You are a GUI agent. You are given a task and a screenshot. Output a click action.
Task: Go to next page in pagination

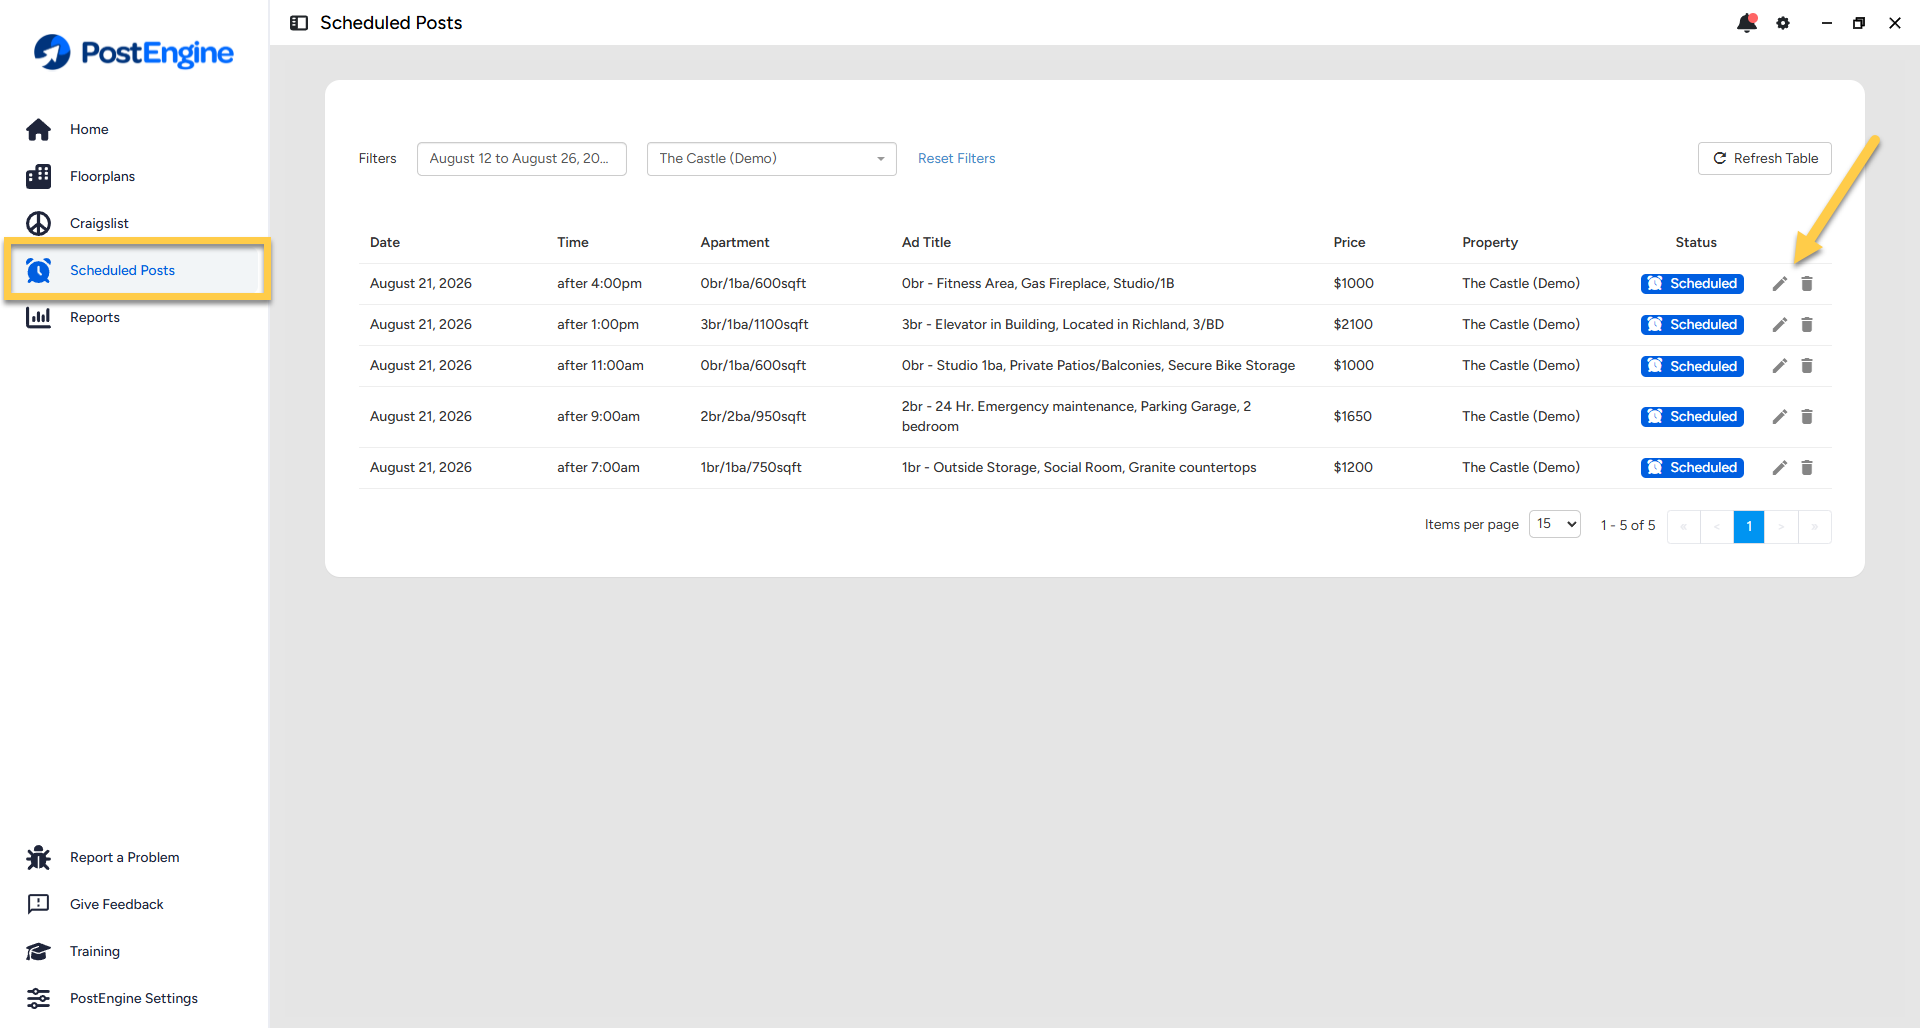pos(1782,526)
